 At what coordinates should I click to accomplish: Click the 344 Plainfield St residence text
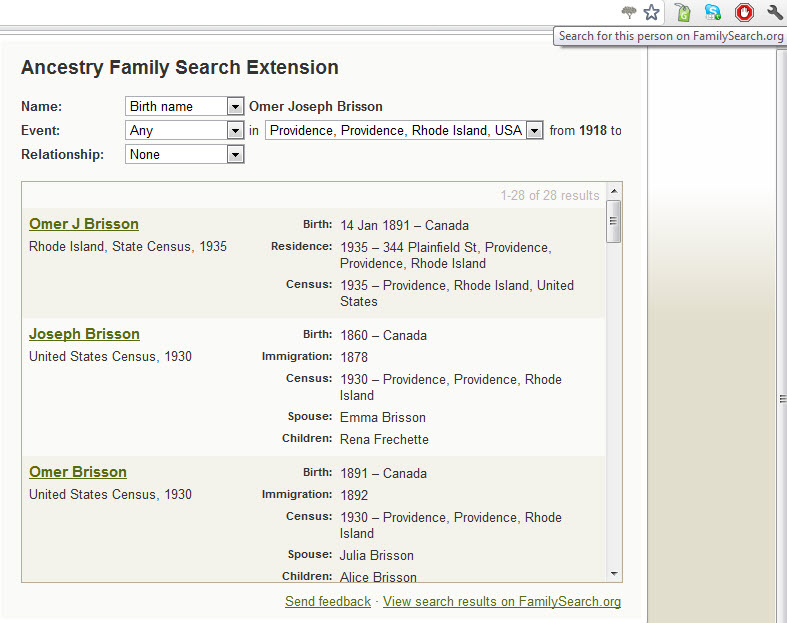click(446, 256)
